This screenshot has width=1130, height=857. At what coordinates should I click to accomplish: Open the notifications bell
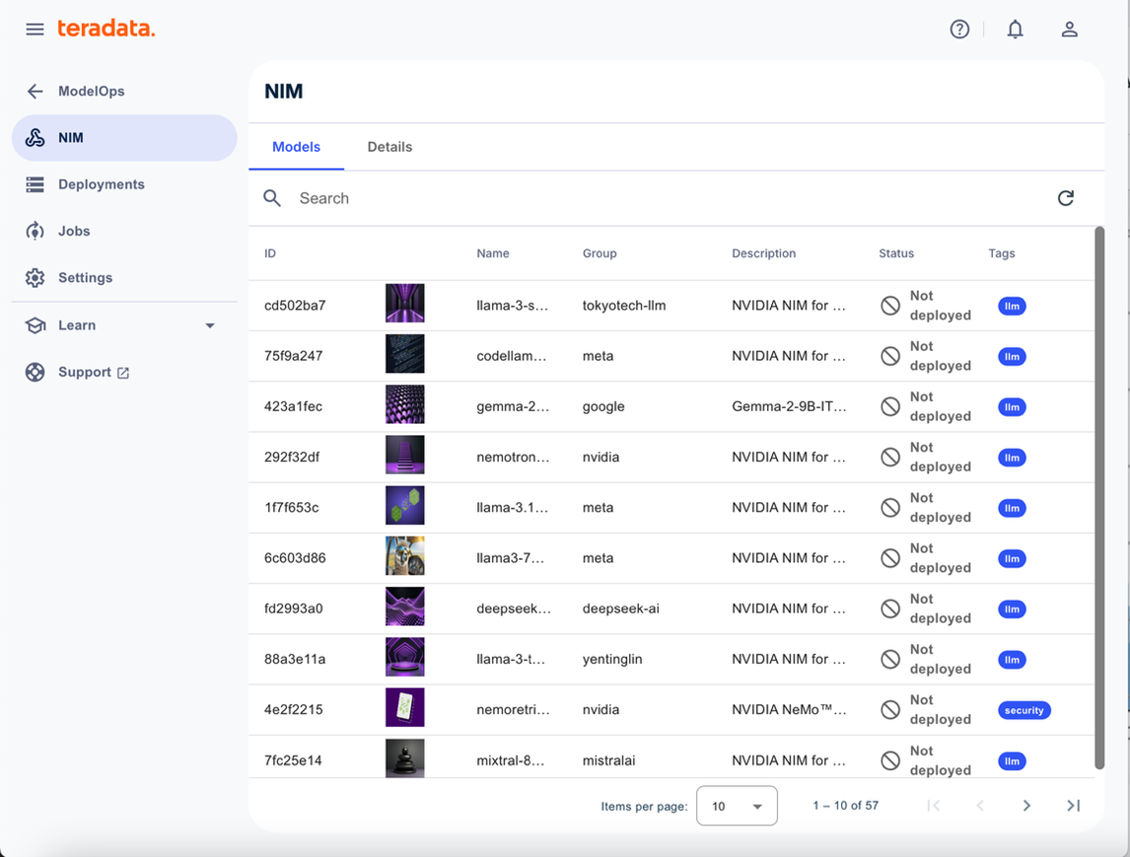tap(1014, 29)
